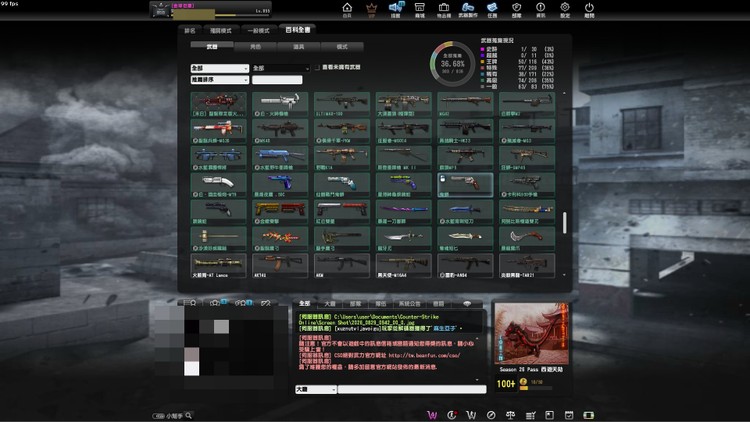Screen dimensions: 750x422
Task: Click the calendar icon in bottom bar
Action: 569,415
